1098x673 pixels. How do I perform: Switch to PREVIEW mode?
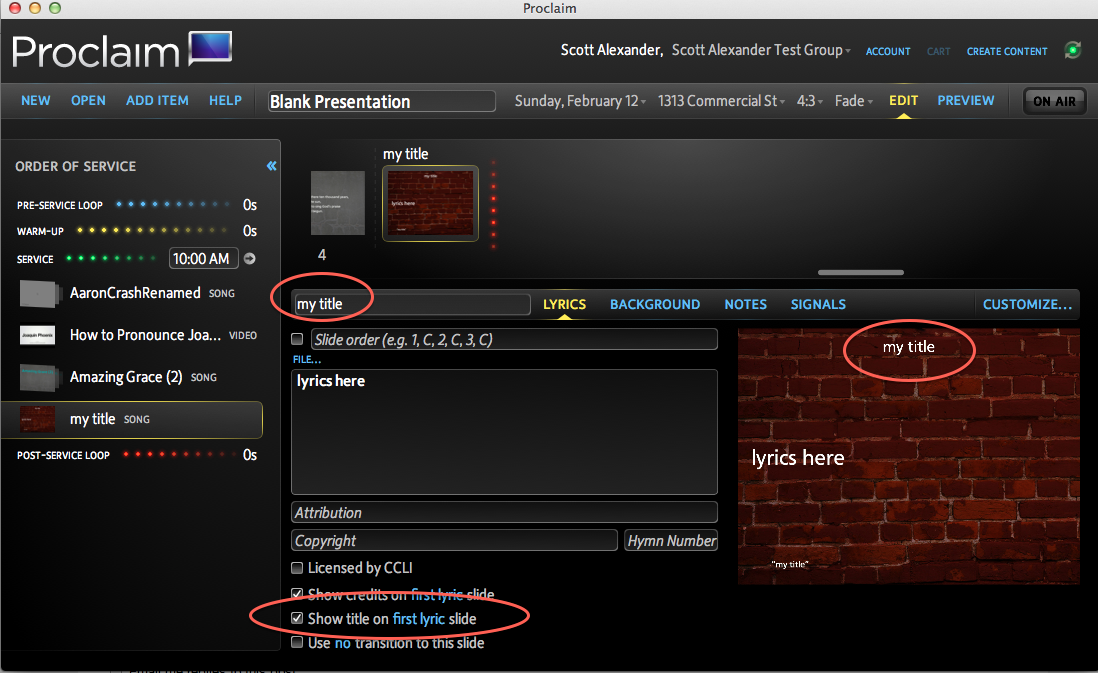click(966, 101)
